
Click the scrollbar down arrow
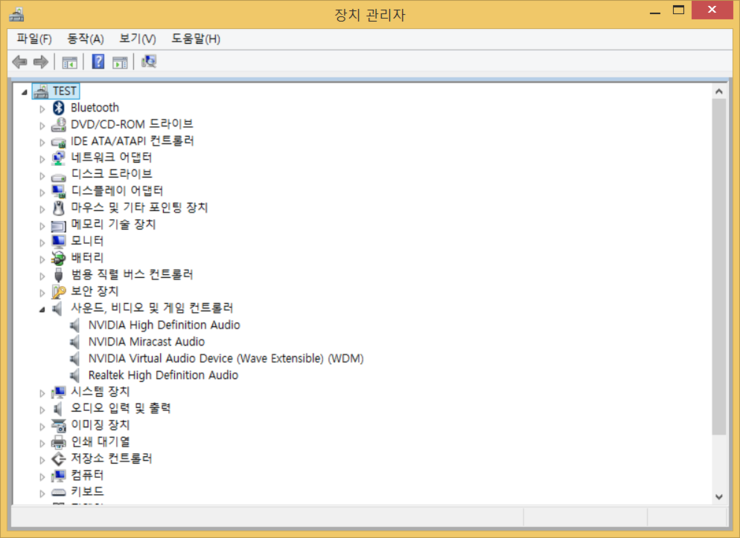[719, 496]
